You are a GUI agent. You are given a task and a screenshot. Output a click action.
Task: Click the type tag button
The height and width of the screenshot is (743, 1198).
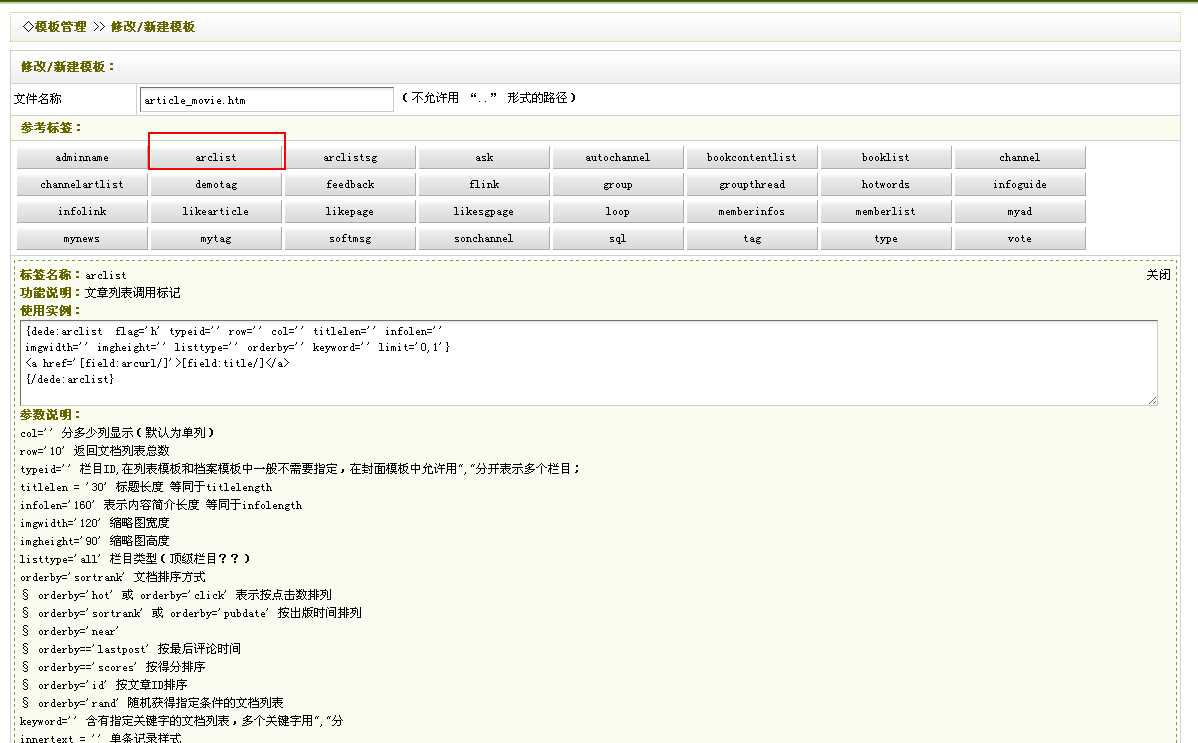coord(886,238)
